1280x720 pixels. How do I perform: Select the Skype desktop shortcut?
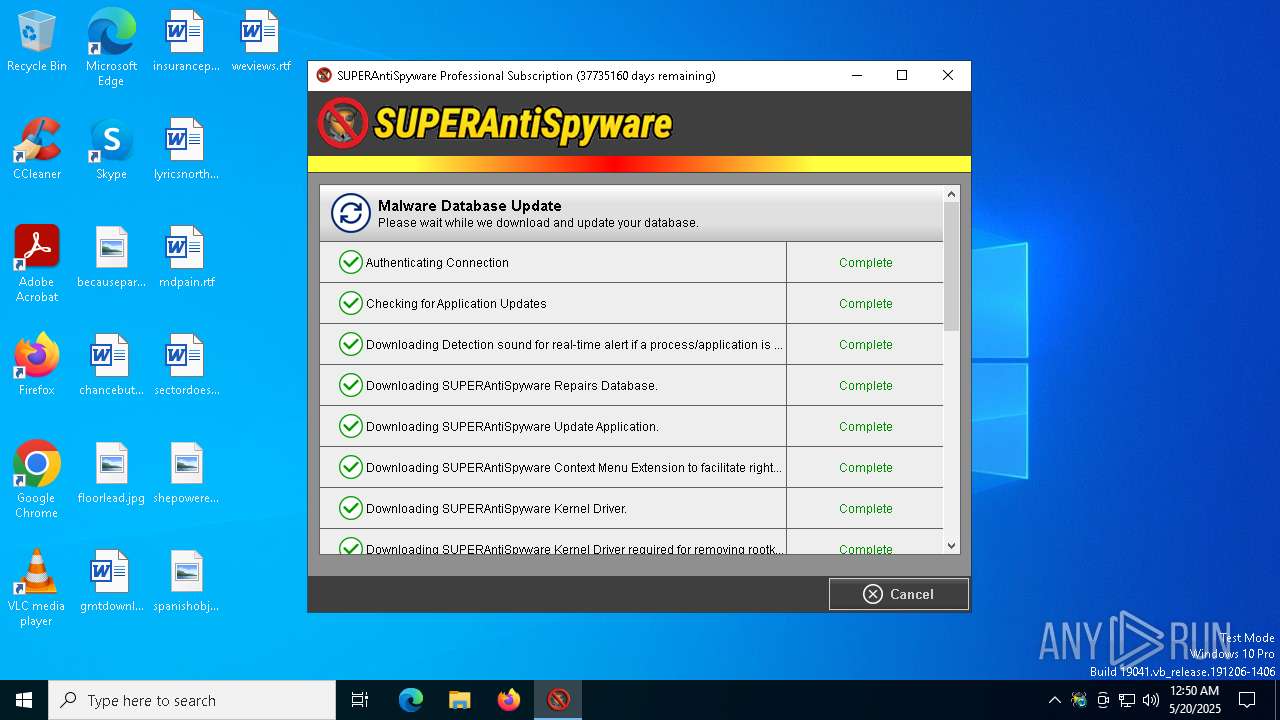coord(111,149)
